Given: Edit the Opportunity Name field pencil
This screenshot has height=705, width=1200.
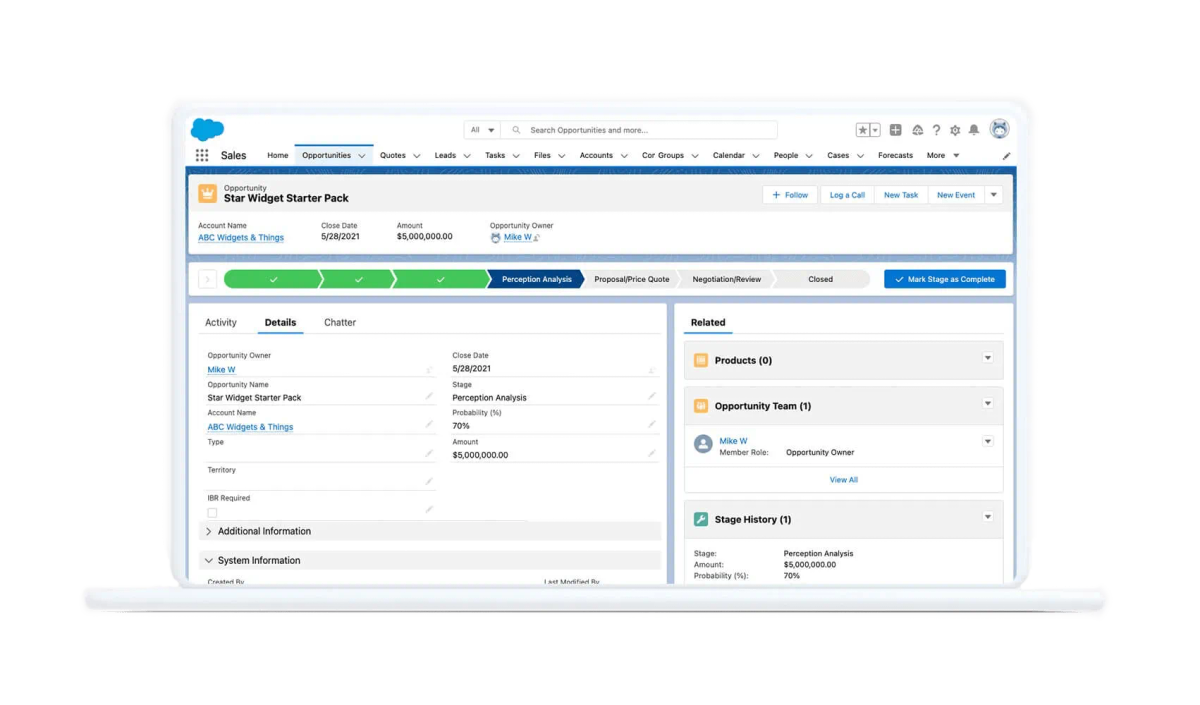Looking at the screenshot, I should point(429,396).
